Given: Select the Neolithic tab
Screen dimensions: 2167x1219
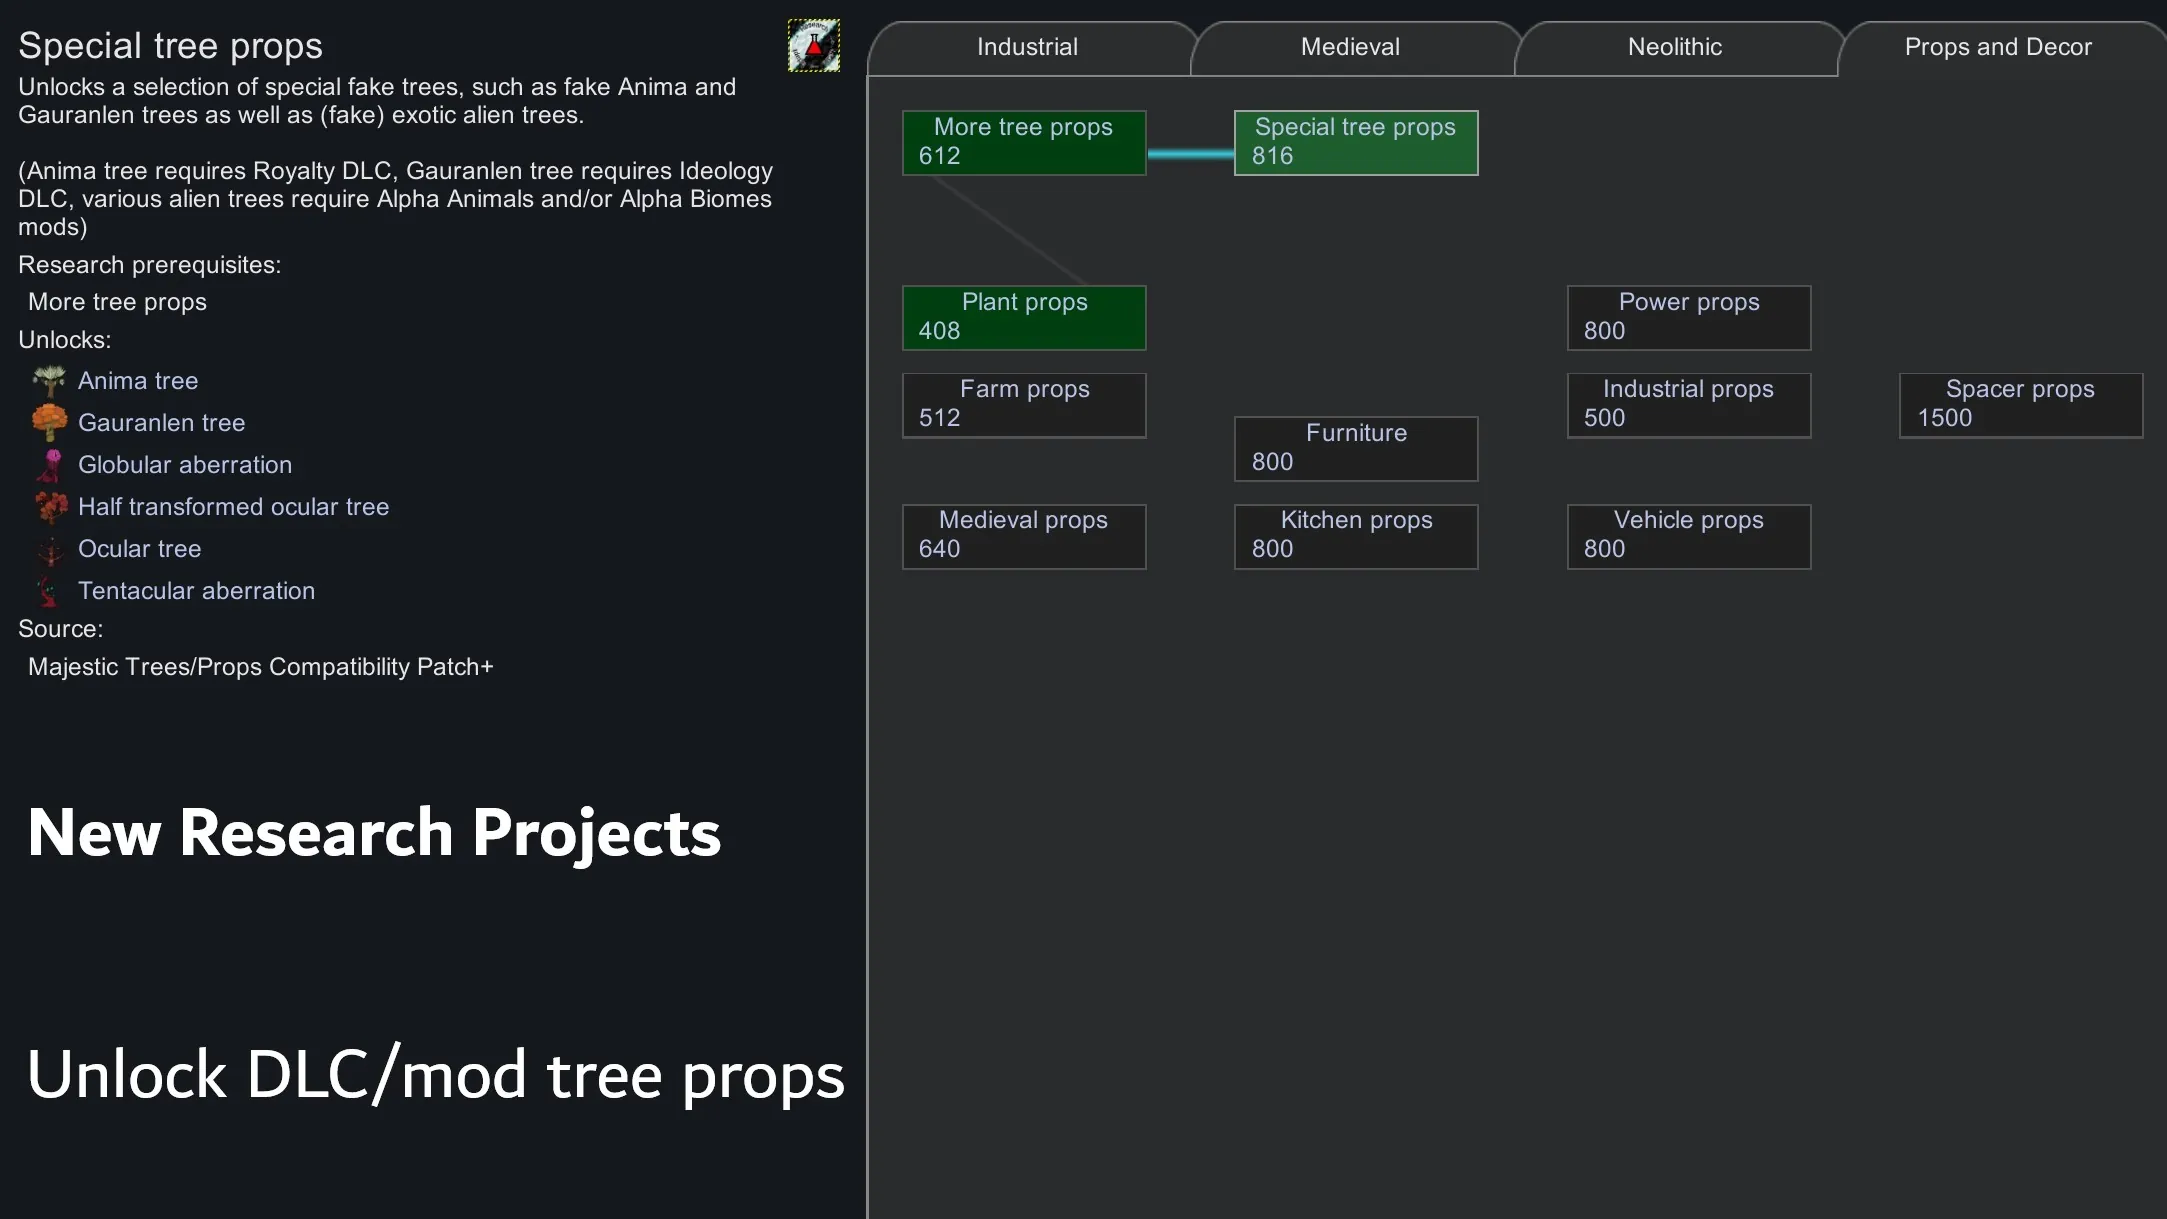Looking at the screenshot, I should pyautogui.click(x=1674, y=47).
